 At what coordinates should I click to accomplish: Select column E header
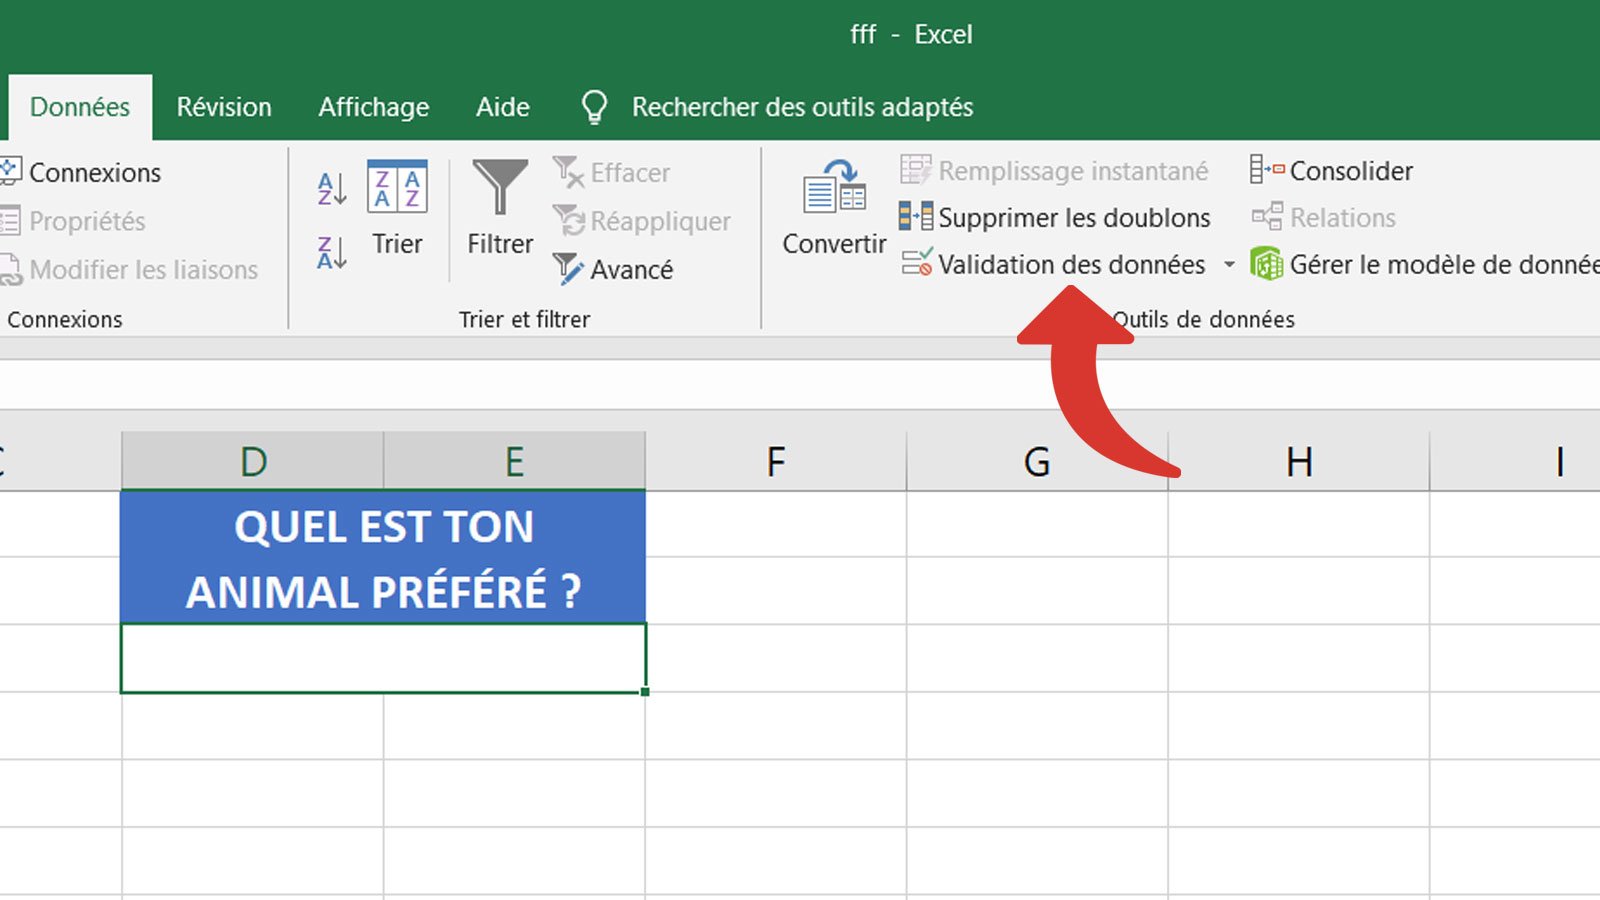(x=514, y=461)
